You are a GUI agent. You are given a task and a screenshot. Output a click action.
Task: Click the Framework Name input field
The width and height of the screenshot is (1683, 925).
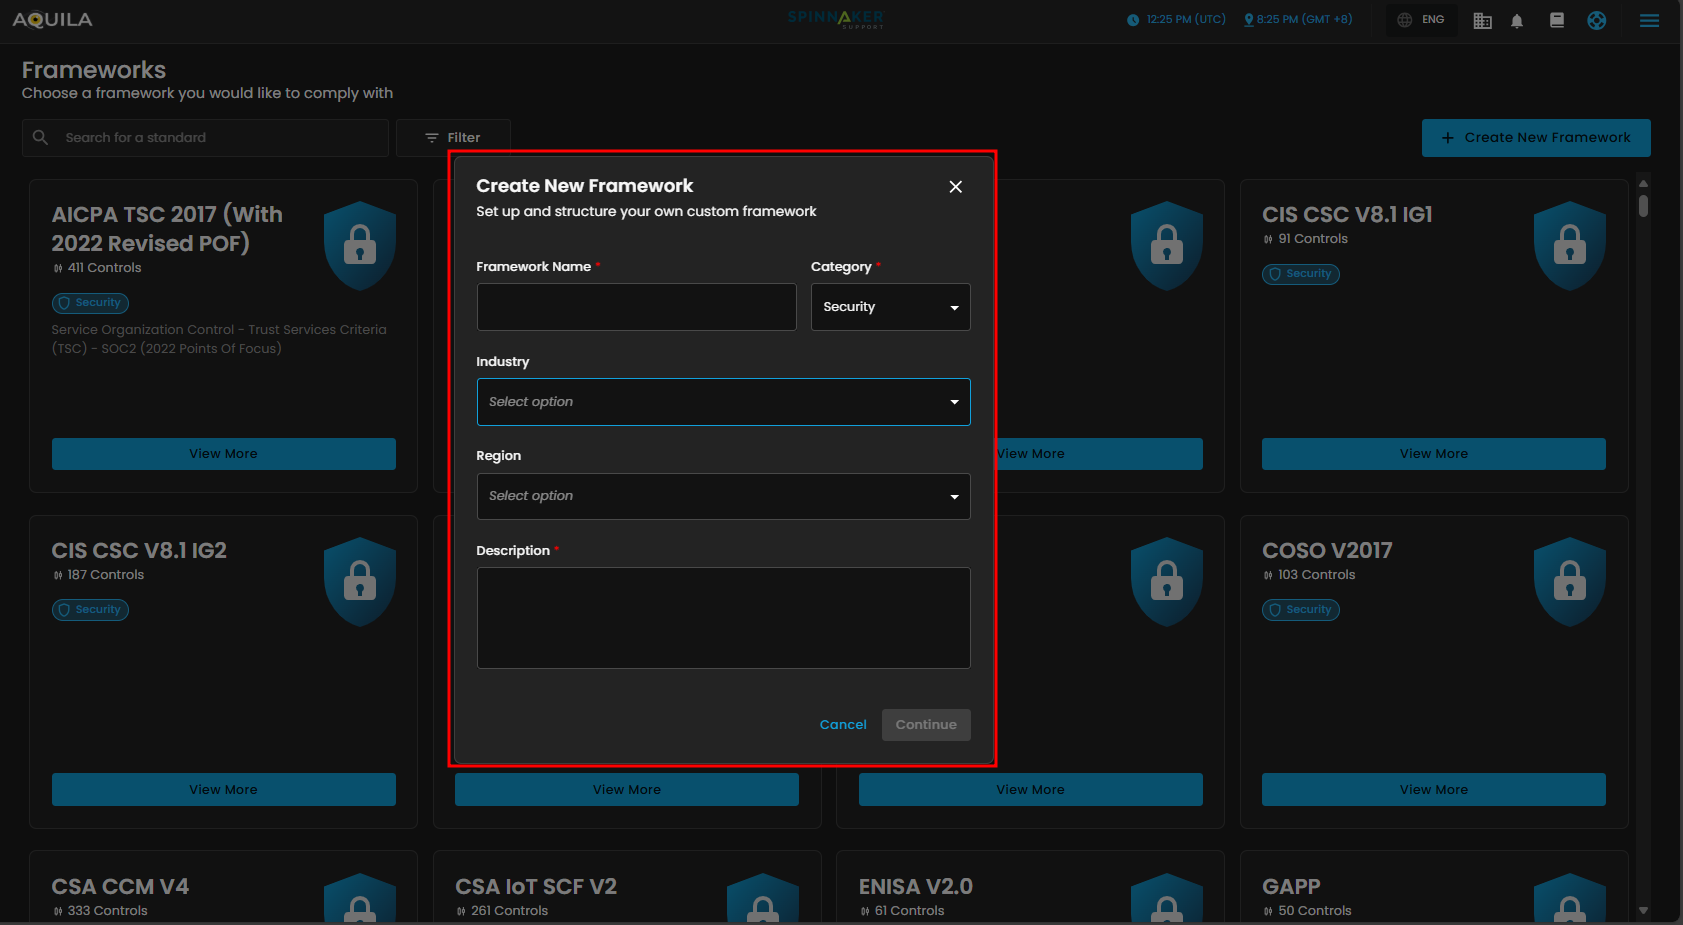636,307
